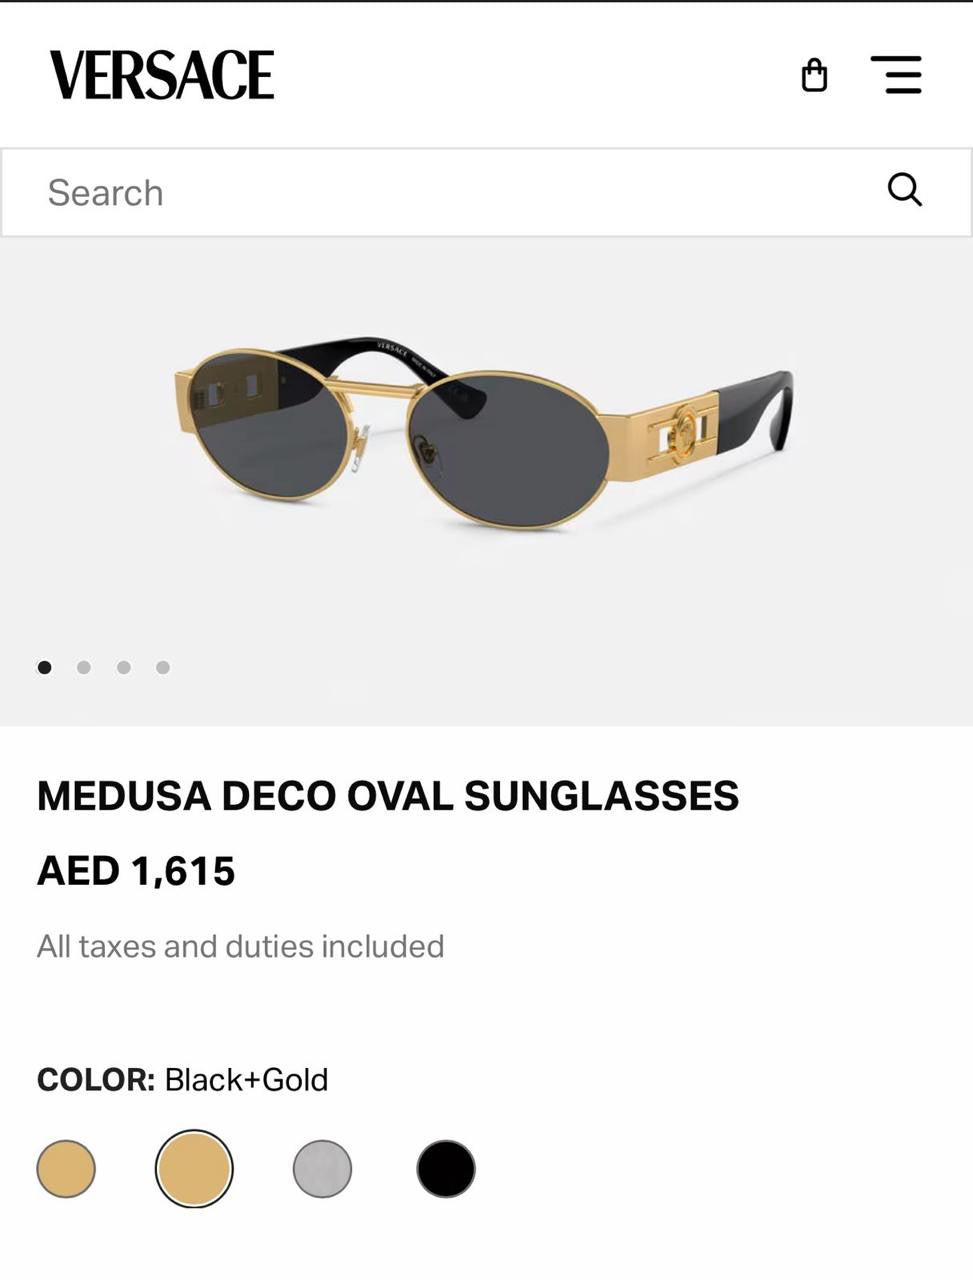Click the All taxes and duties included note
Image resolution: width=973 pixels, height=1280 pixels.
coord(241,946)
